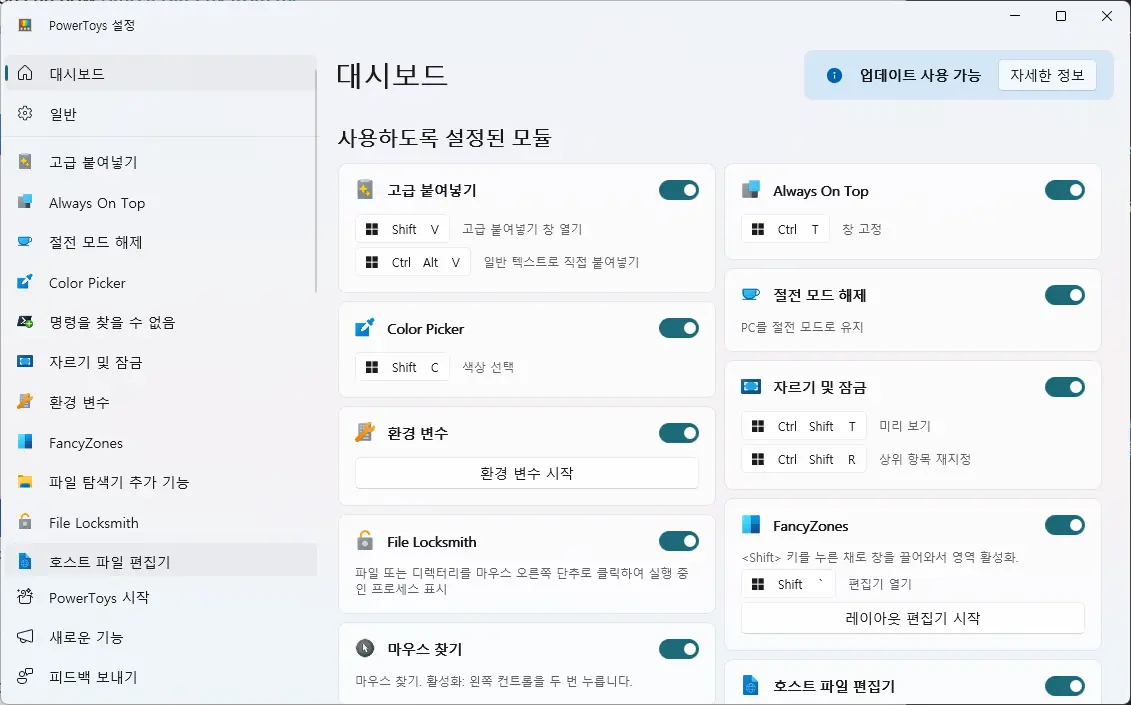This screenshot has width=1131, height=705.
Task: Go to 대시보드 in the sidebar
Action: [161, 74]
